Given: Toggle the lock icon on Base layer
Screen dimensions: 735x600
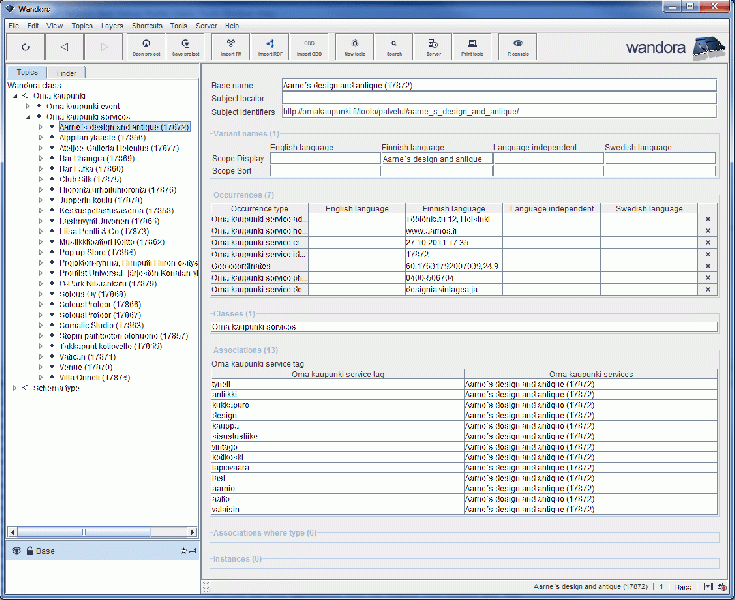Looking at the screenshot, I should click(x=30, y=551).
